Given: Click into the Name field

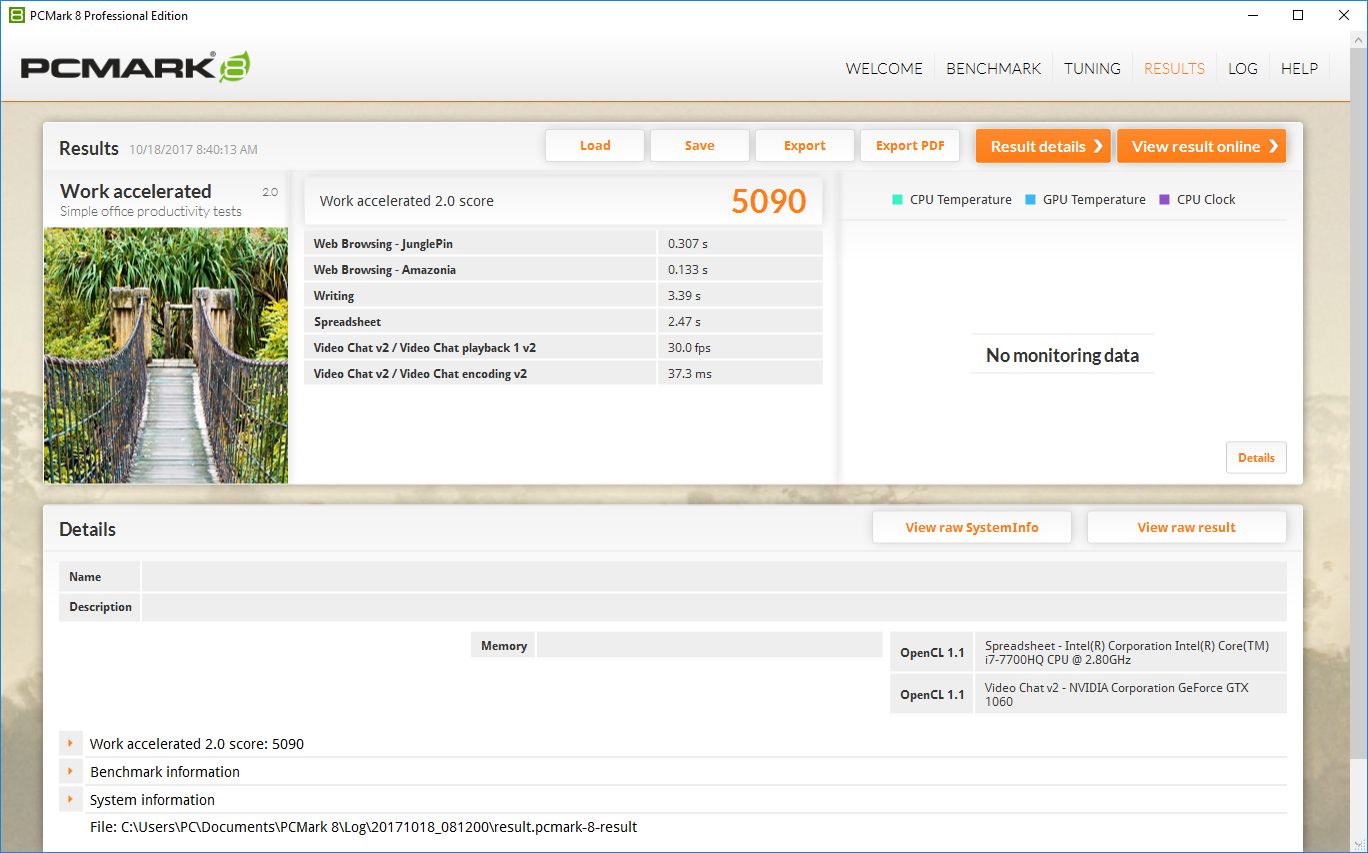Looking at the screenshot, I should [x=713, y=577].
